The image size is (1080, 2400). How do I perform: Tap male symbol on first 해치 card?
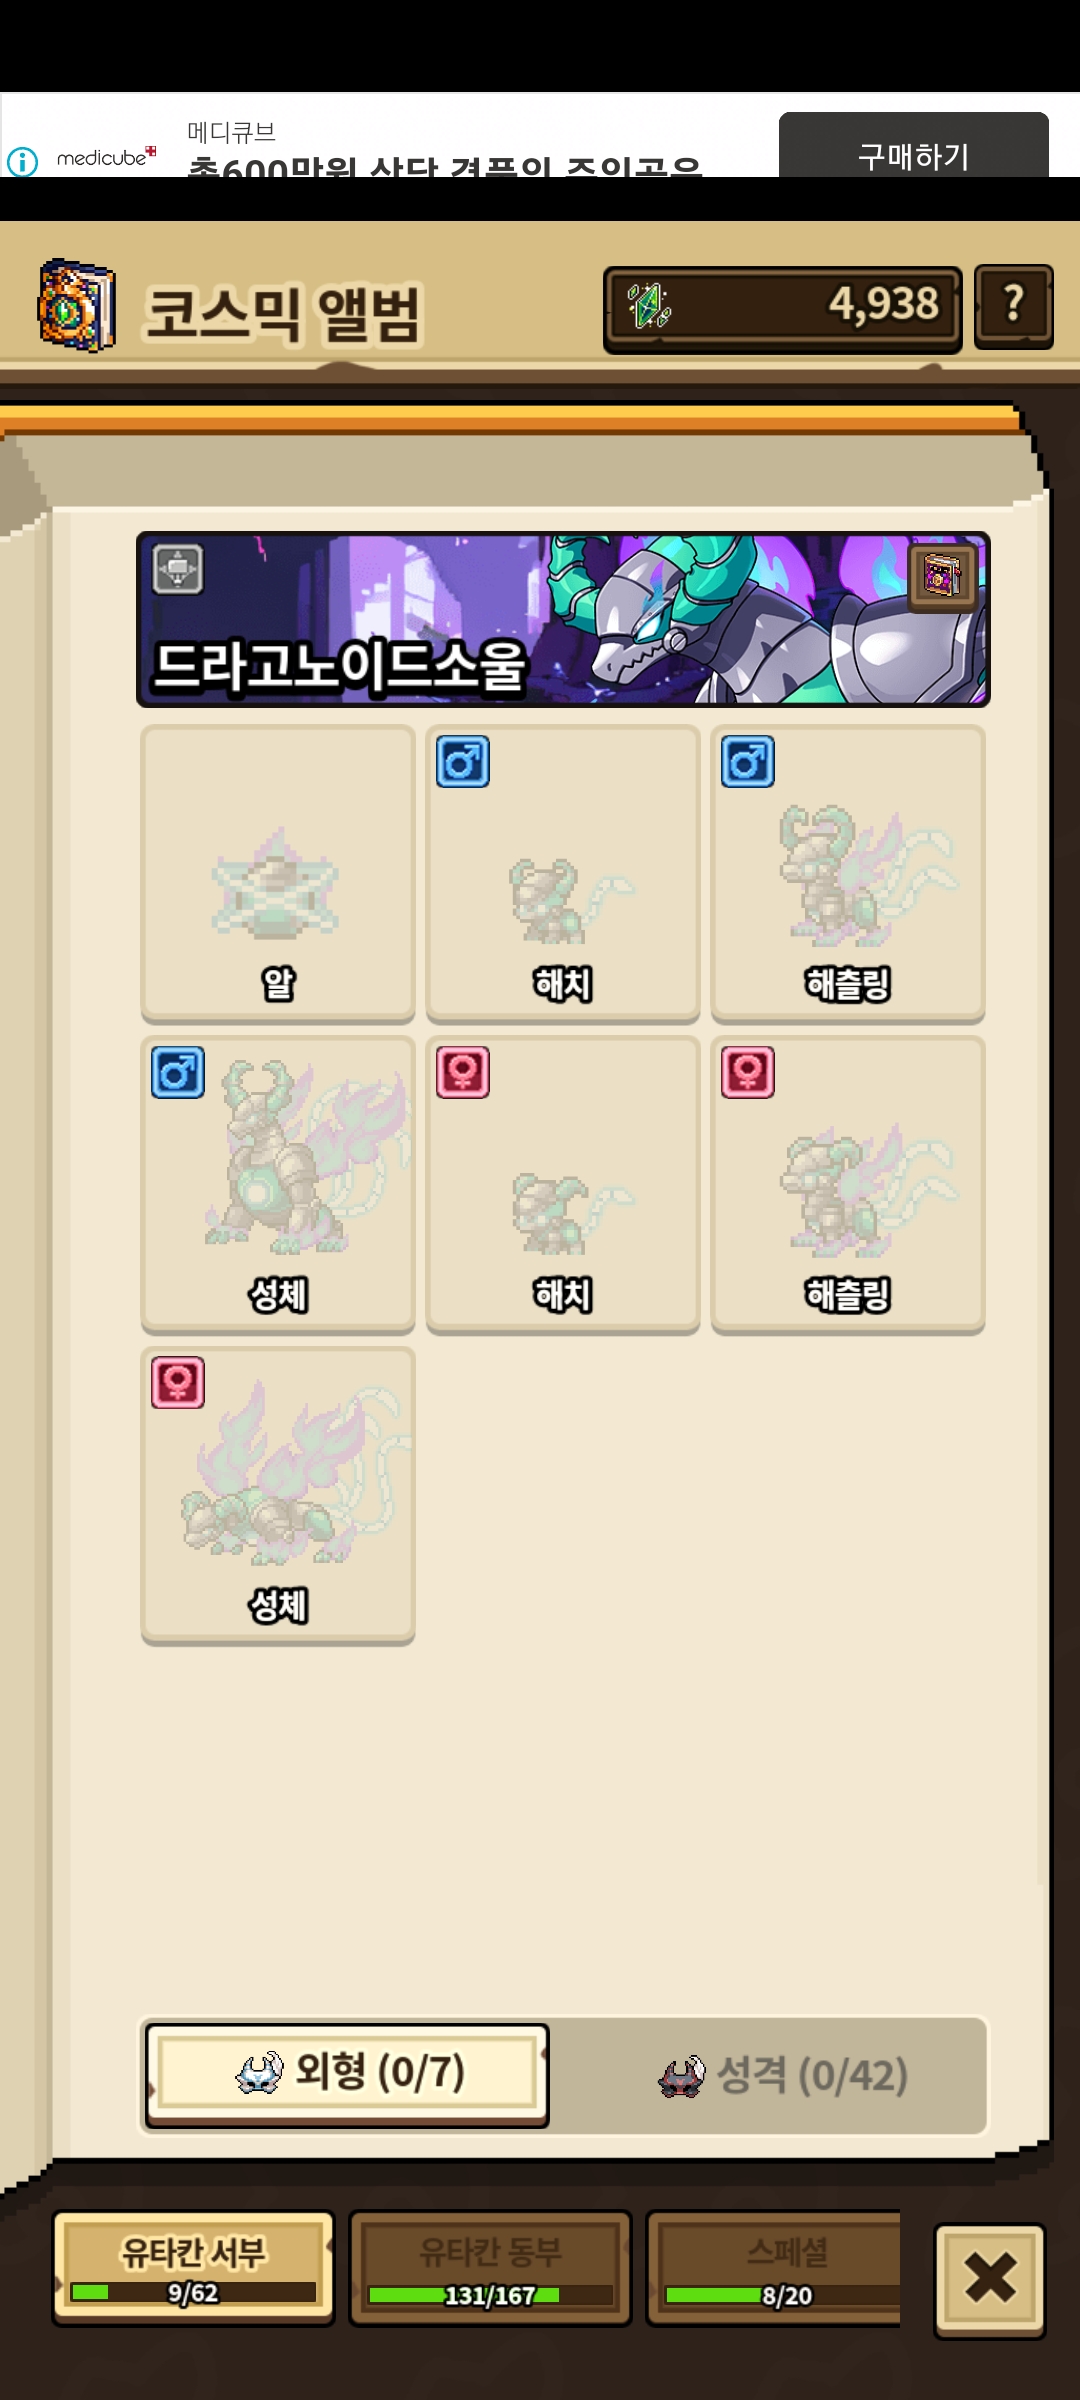(463, 762)
